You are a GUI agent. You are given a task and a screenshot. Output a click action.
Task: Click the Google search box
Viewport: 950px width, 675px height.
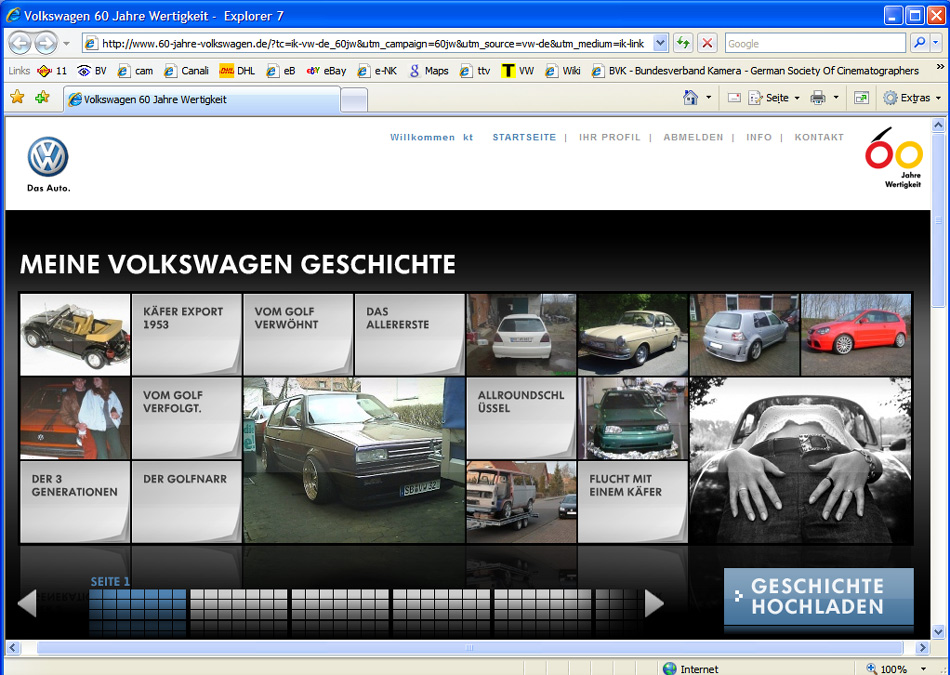tap(815, 44)
